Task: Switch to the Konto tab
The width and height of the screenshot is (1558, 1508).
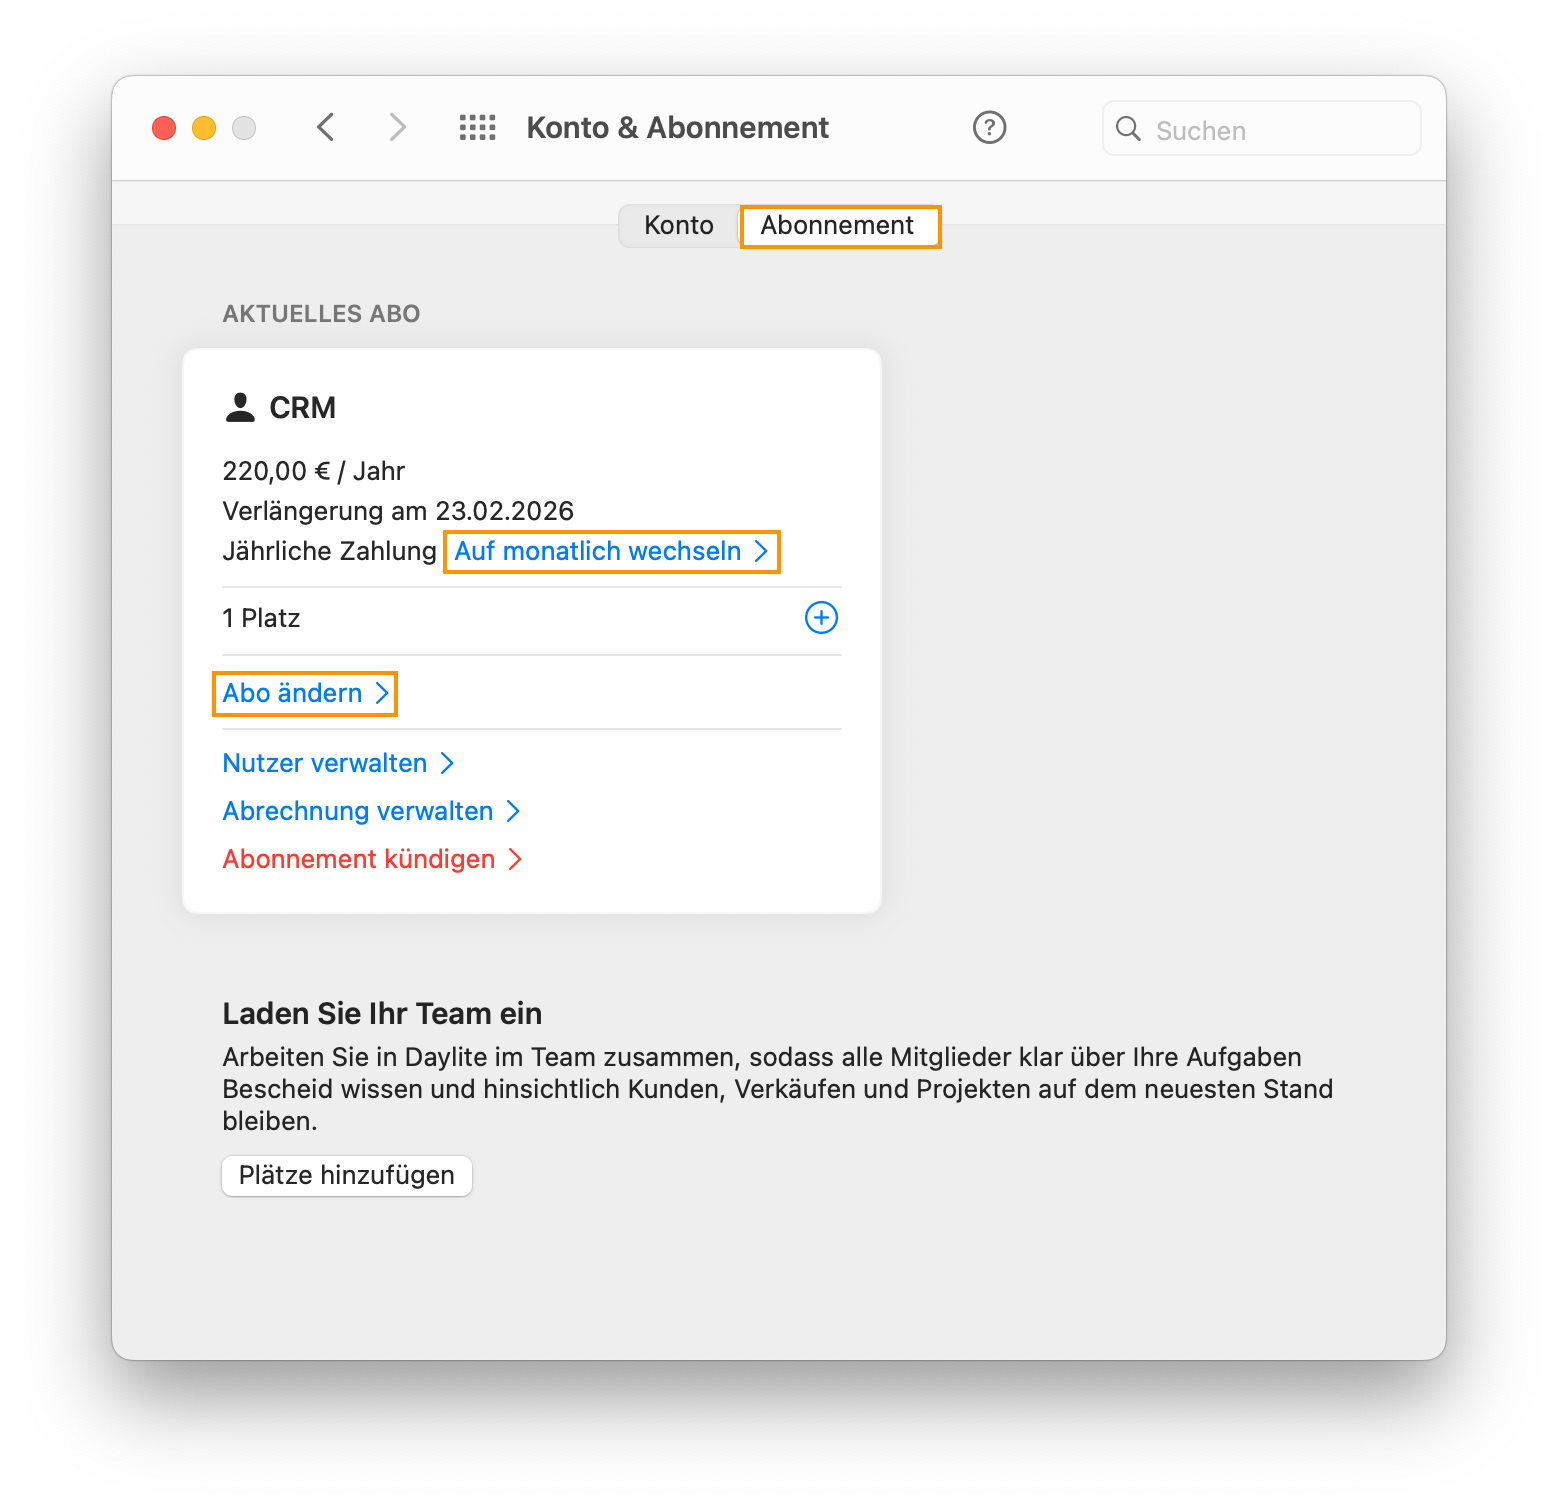Action: tap(679, 226)
